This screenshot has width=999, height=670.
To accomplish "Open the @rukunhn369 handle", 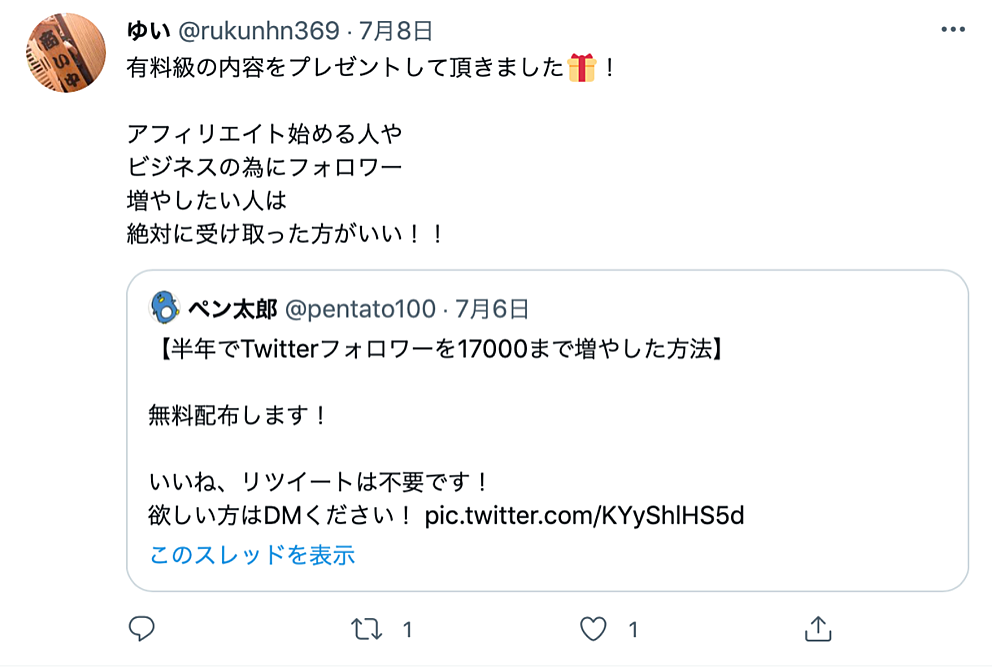I will coord(259,31).
